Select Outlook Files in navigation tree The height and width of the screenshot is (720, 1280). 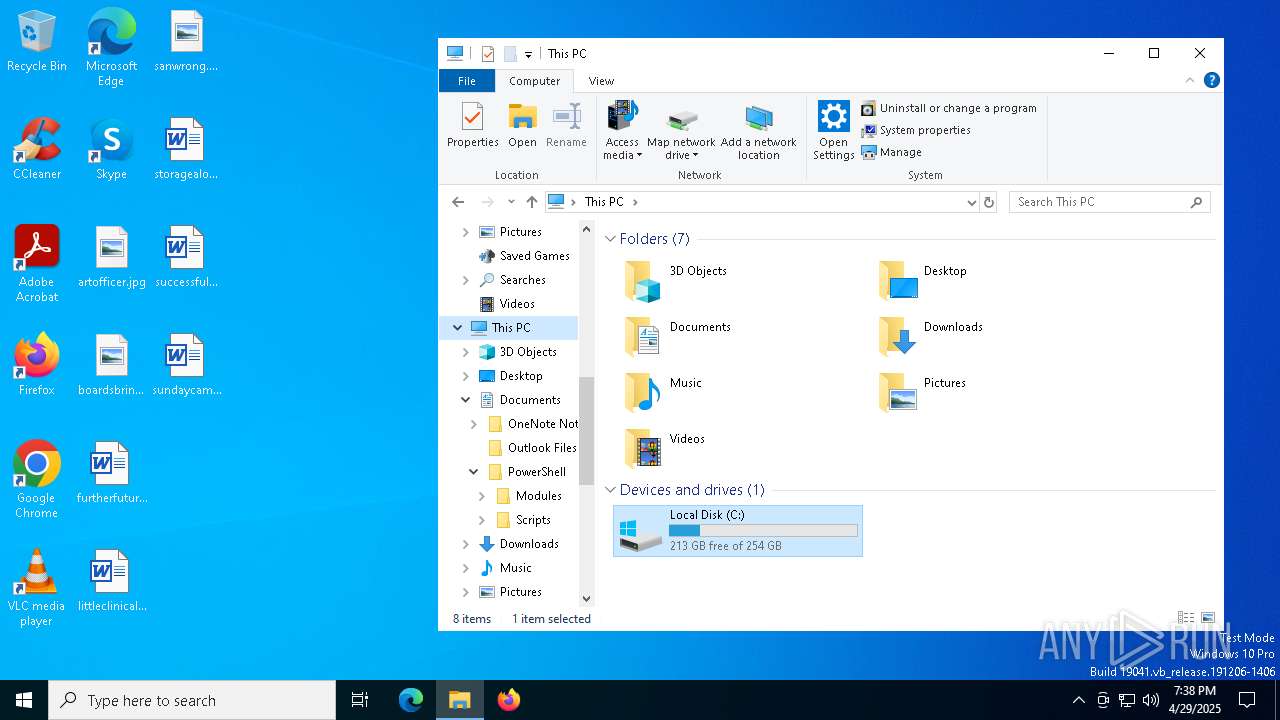point(532,448)
